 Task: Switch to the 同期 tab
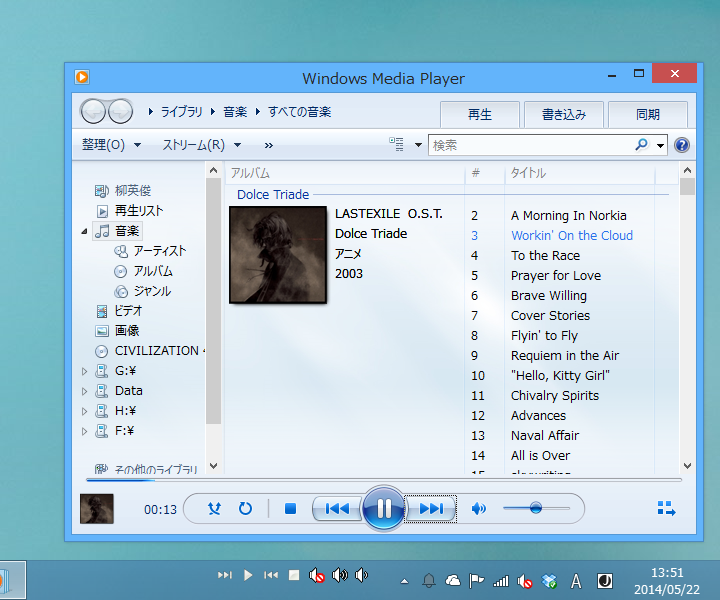(x=648, y=114)
